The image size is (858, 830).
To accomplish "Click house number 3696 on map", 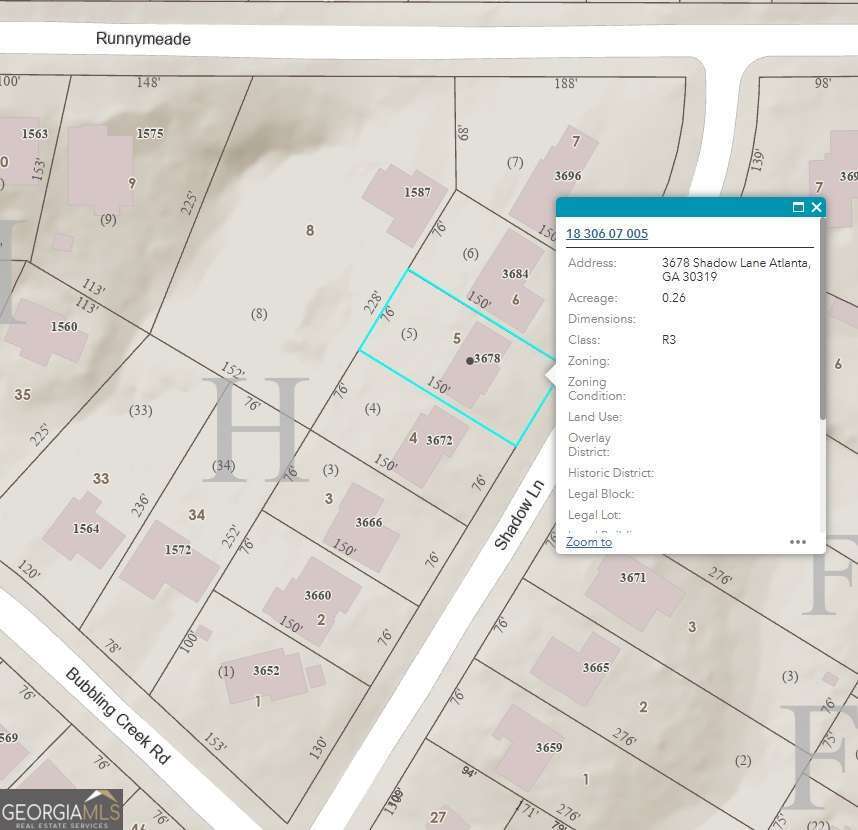I will pyautogui.click(x=567, y=176).
